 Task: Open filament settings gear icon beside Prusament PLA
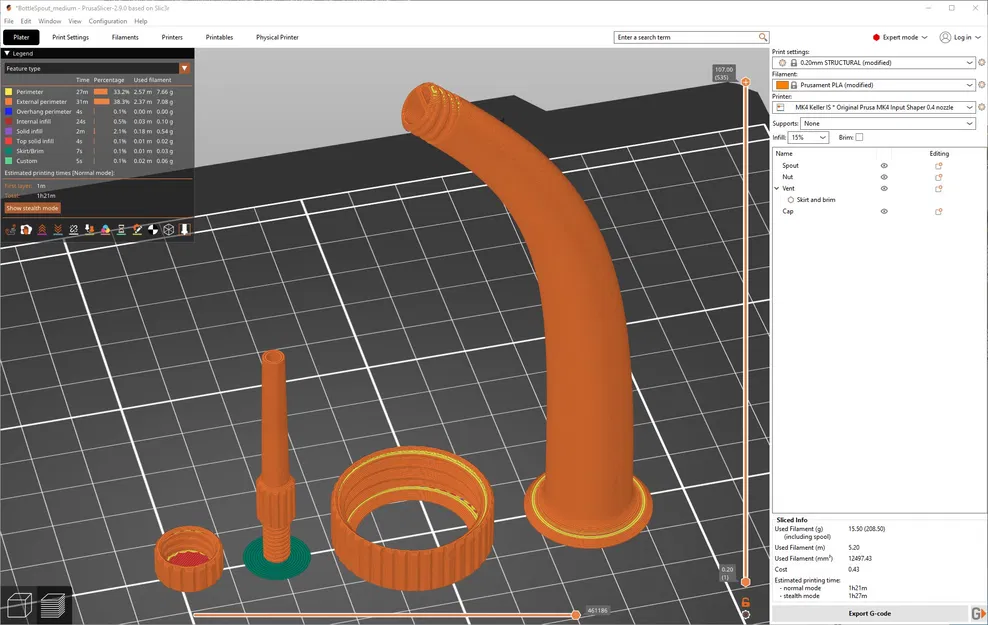click(982, 84)
